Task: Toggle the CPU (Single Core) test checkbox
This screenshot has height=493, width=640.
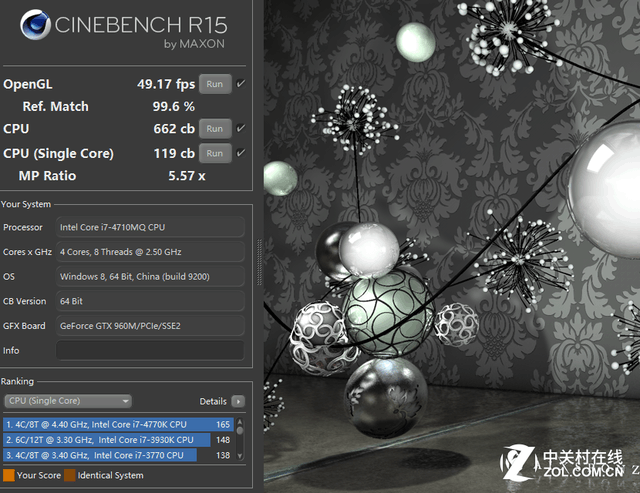Action: (x=241, y=153)
